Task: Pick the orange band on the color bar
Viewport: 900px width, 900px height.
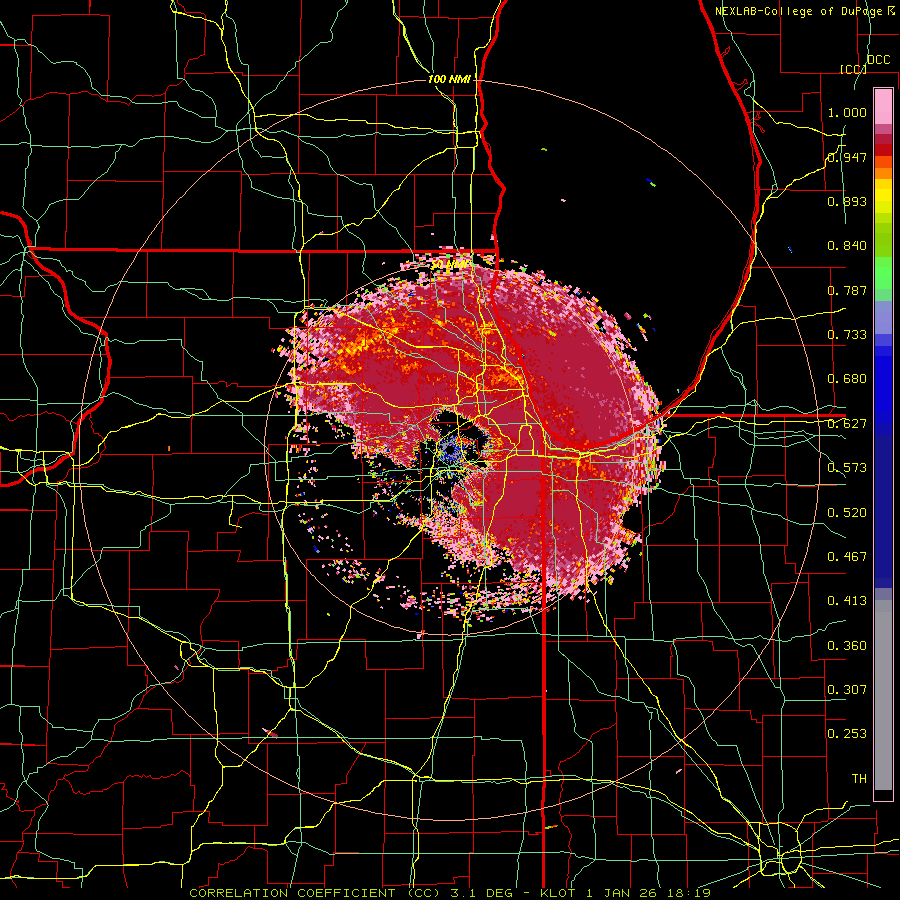Action: click(883, 173)
